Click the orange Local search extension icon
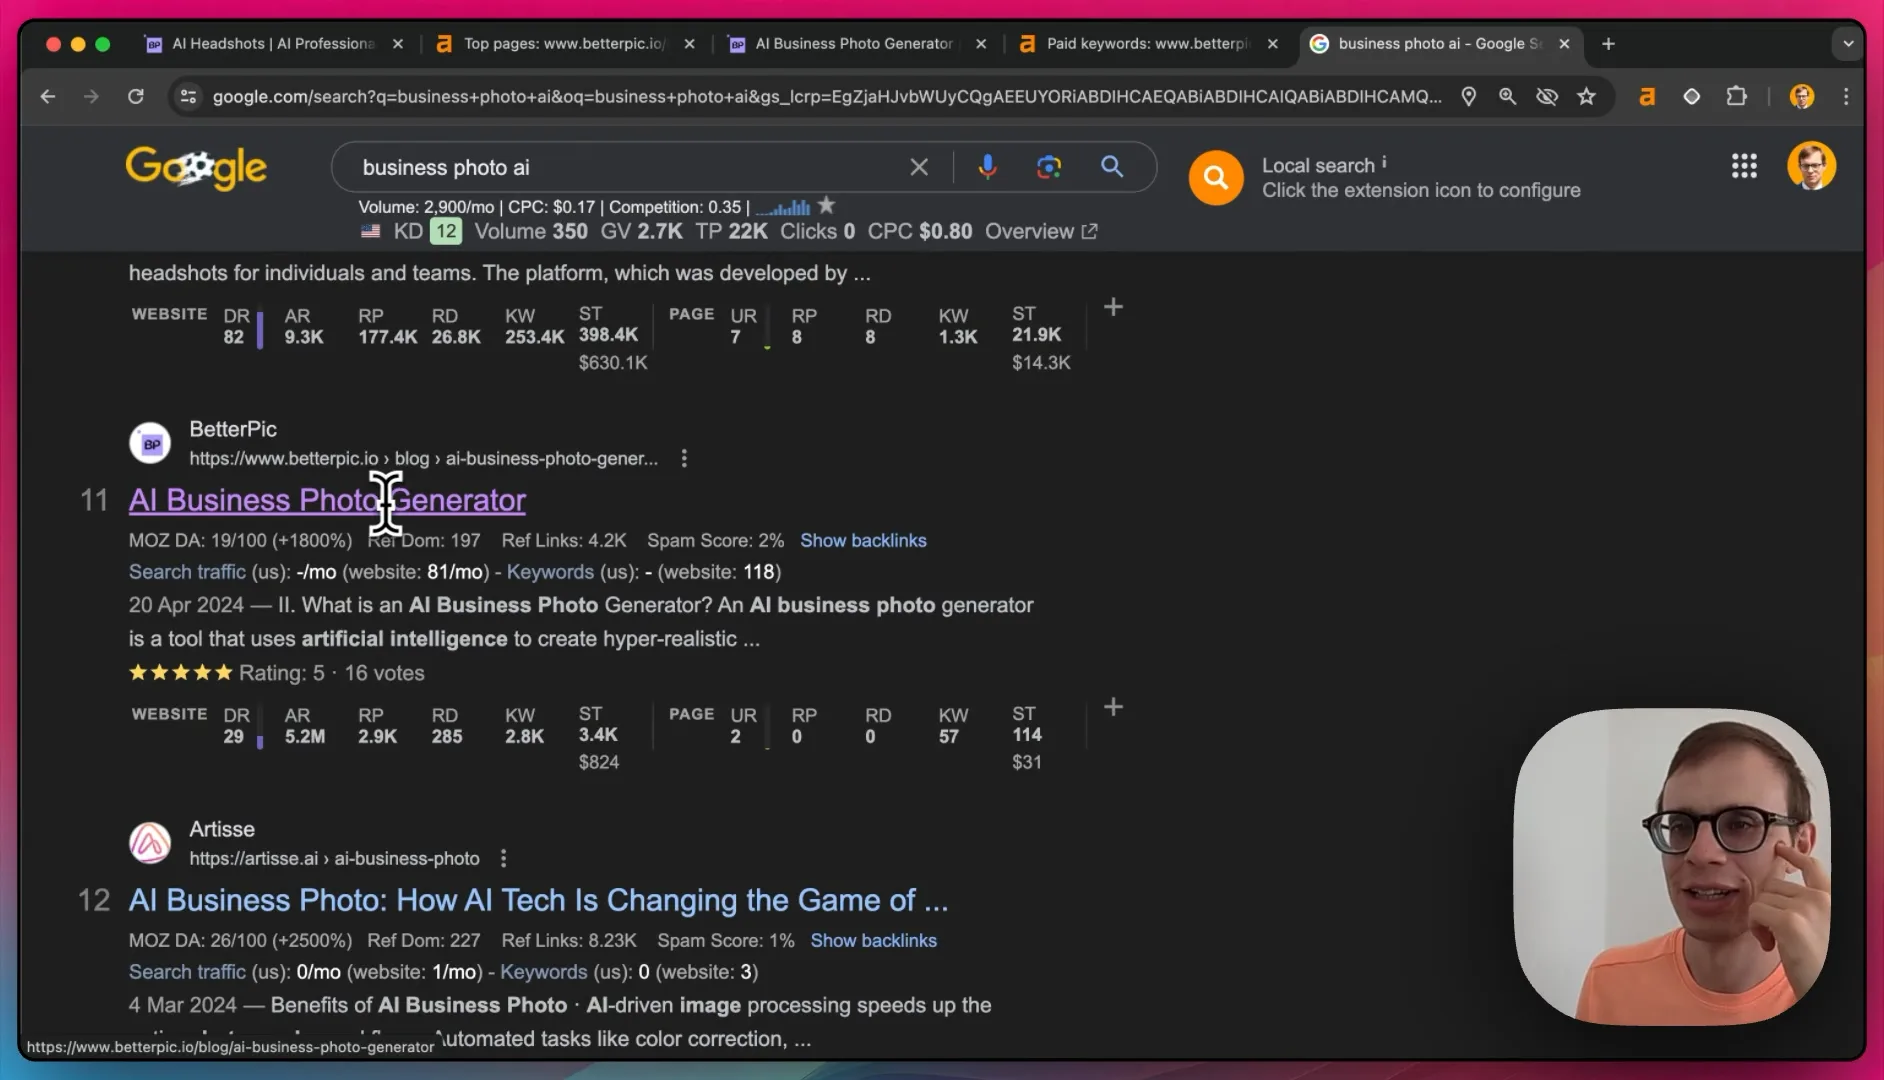Viewport: 1884px width, 1080px height. click(1216, 178)
